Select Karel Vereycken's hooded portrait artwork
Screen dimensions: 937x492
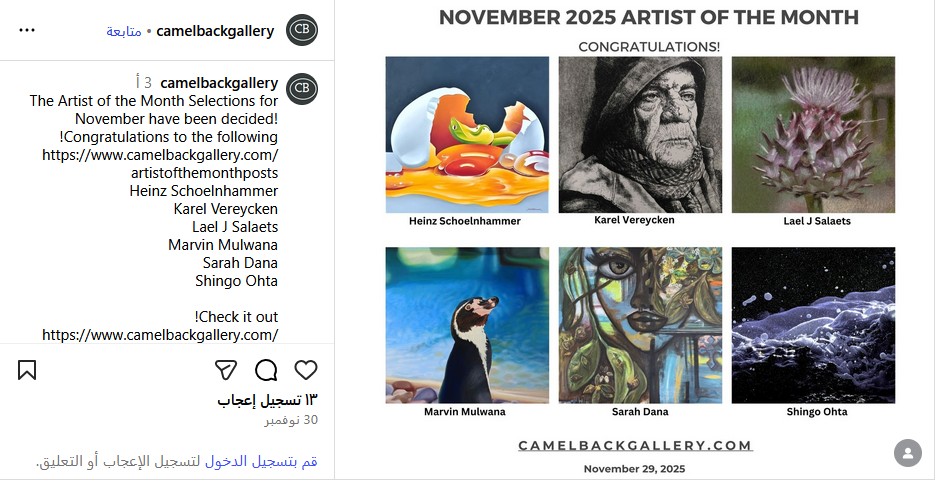640,134
